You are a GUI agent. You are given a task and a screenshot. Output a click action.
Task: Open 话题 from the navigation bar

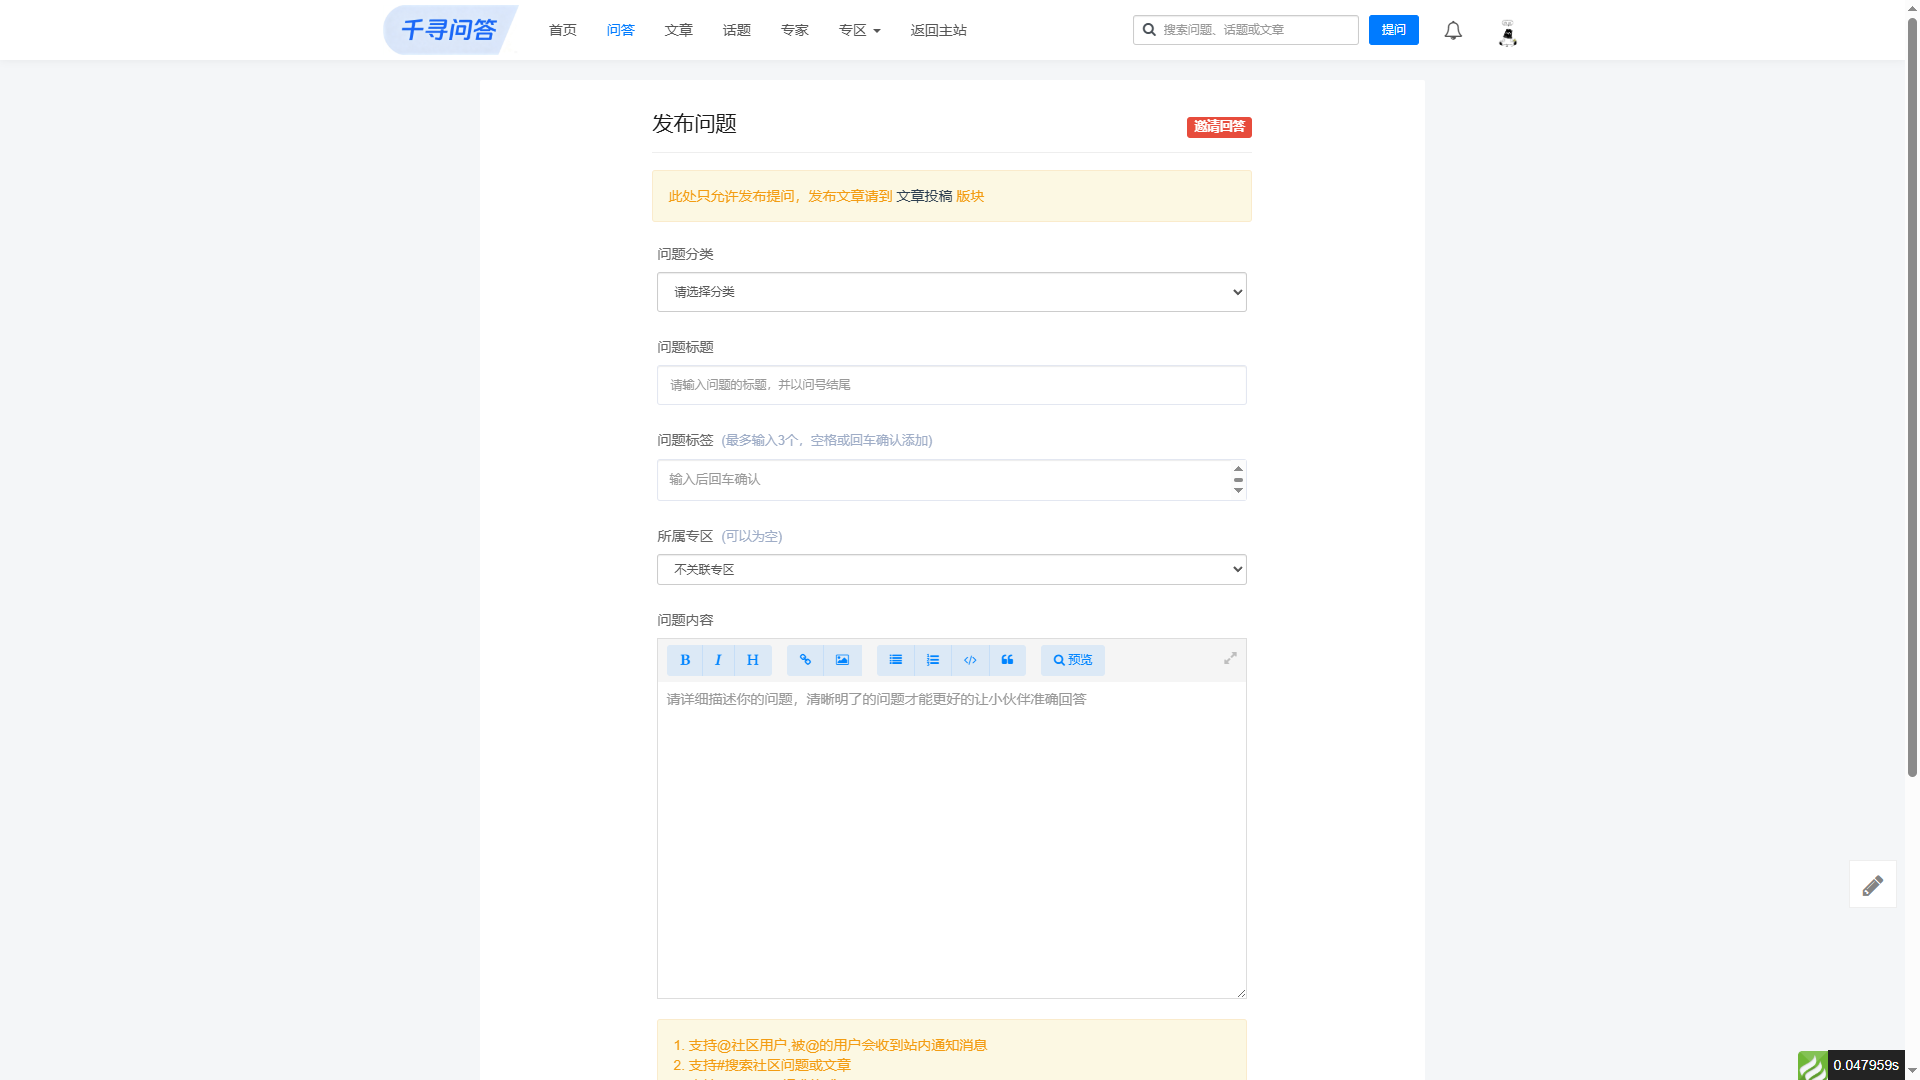(737, 30)
